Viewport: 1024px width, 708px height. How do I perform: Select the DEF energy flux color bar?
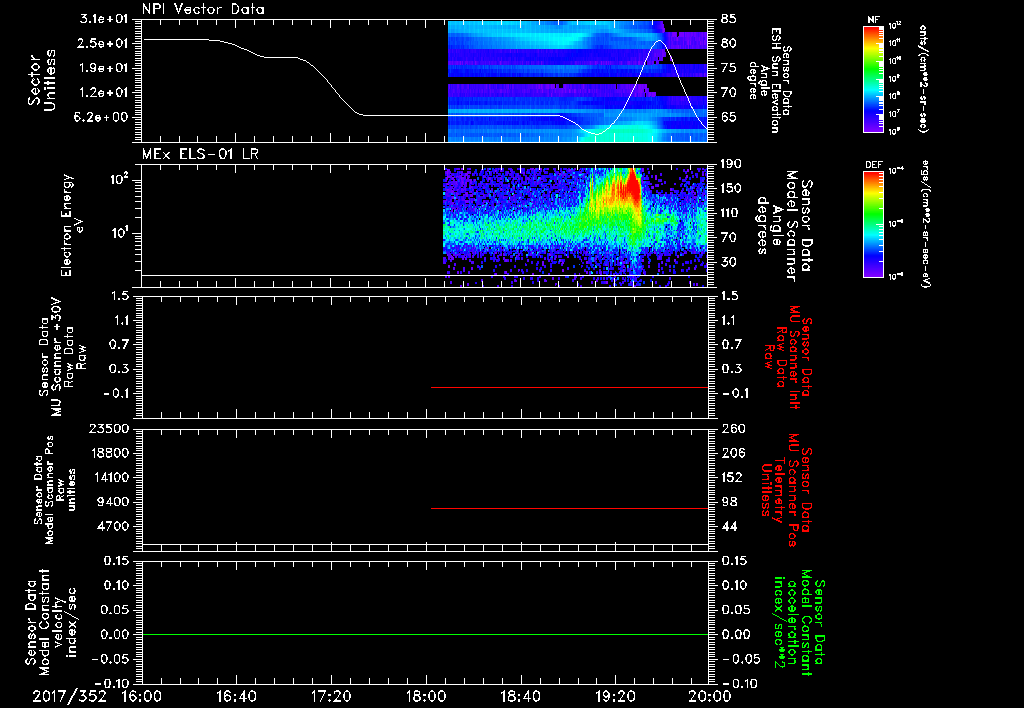coord(873,224)
